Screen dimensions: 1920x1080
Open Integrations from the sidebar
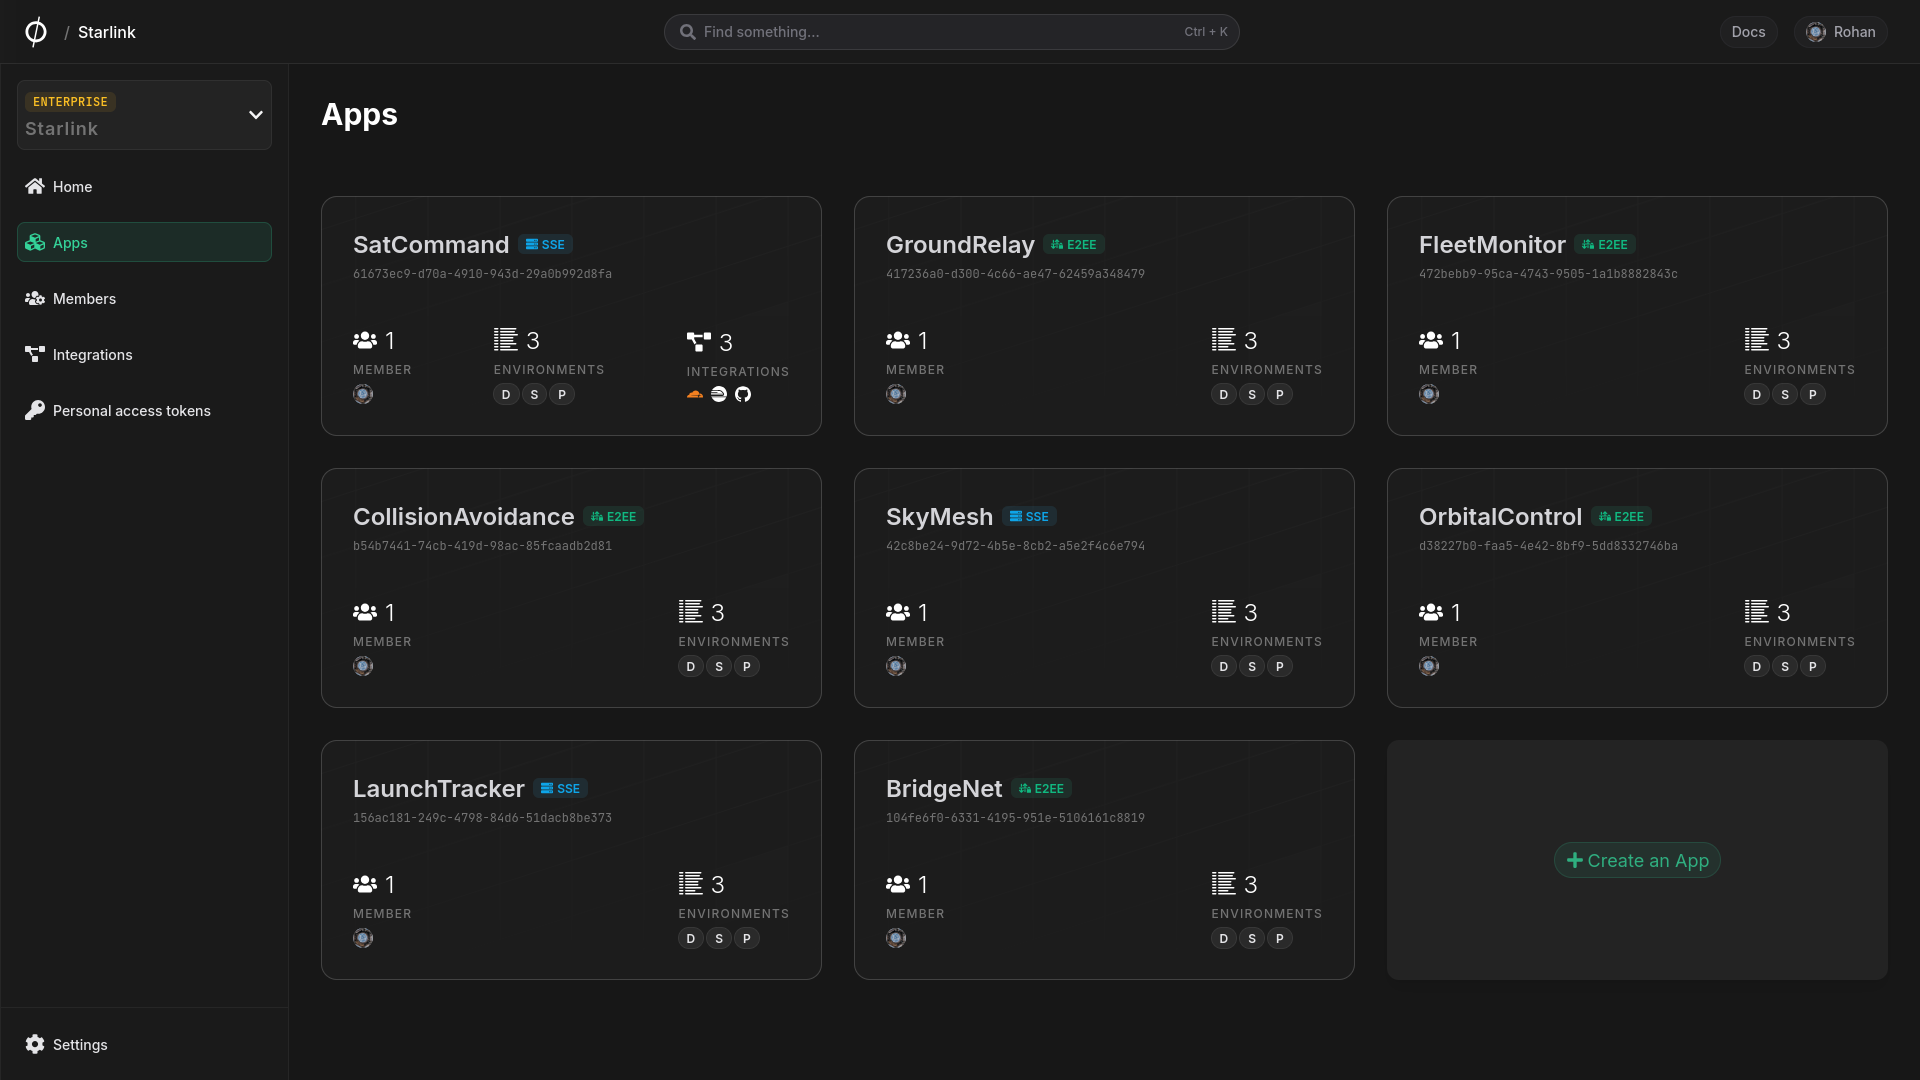(x=92, y=355)
